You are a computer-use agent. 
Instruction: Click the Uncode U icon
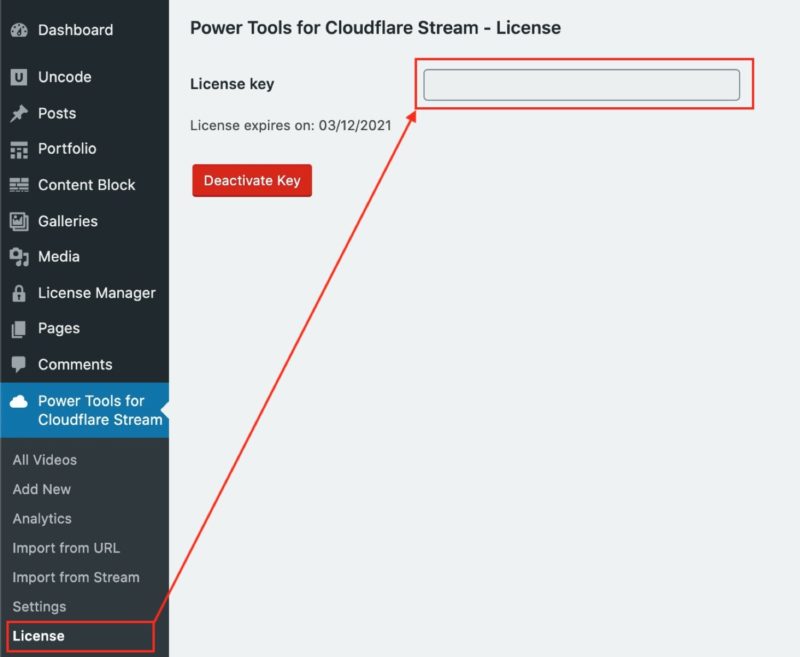(19, 77)
